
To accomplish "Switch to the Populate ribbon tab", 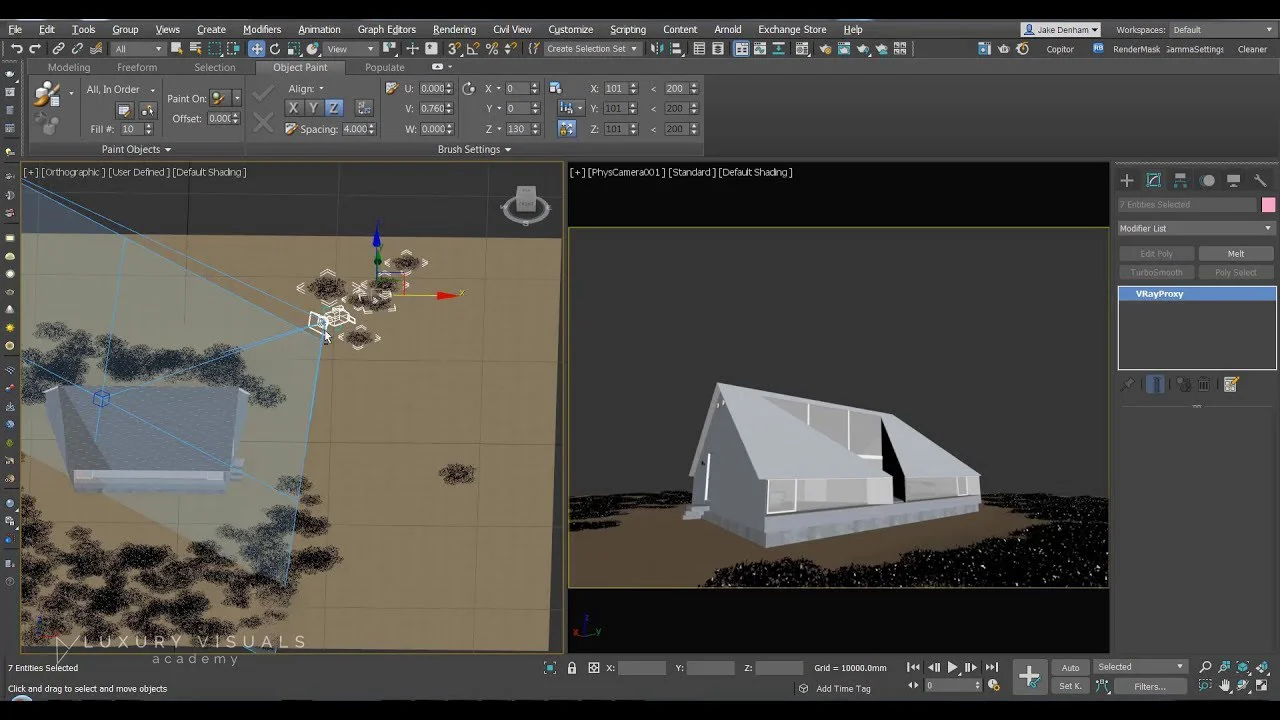I will (384, 67).
